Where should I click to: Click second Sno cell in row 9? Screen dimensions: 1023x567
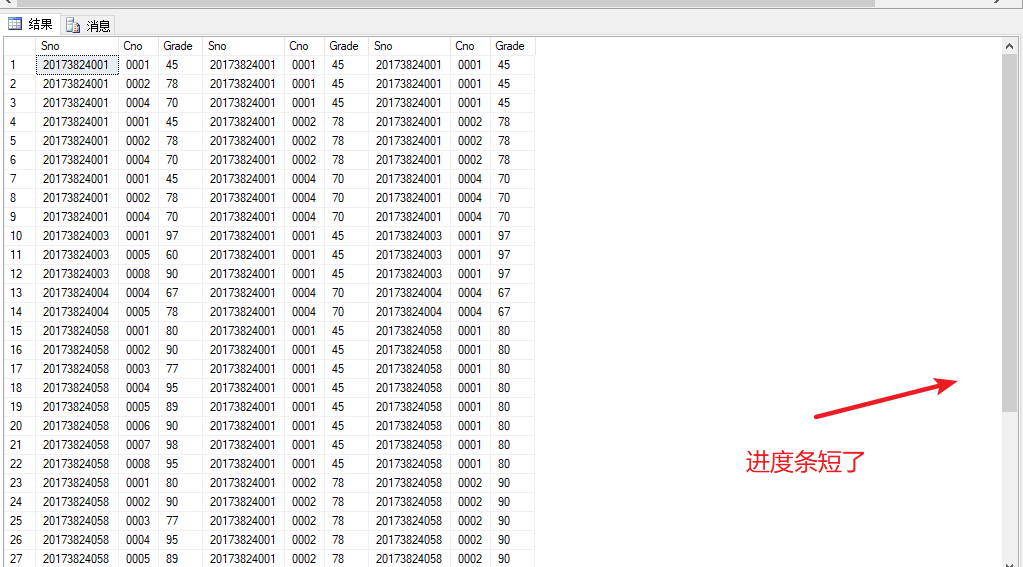tap(244, 217)
